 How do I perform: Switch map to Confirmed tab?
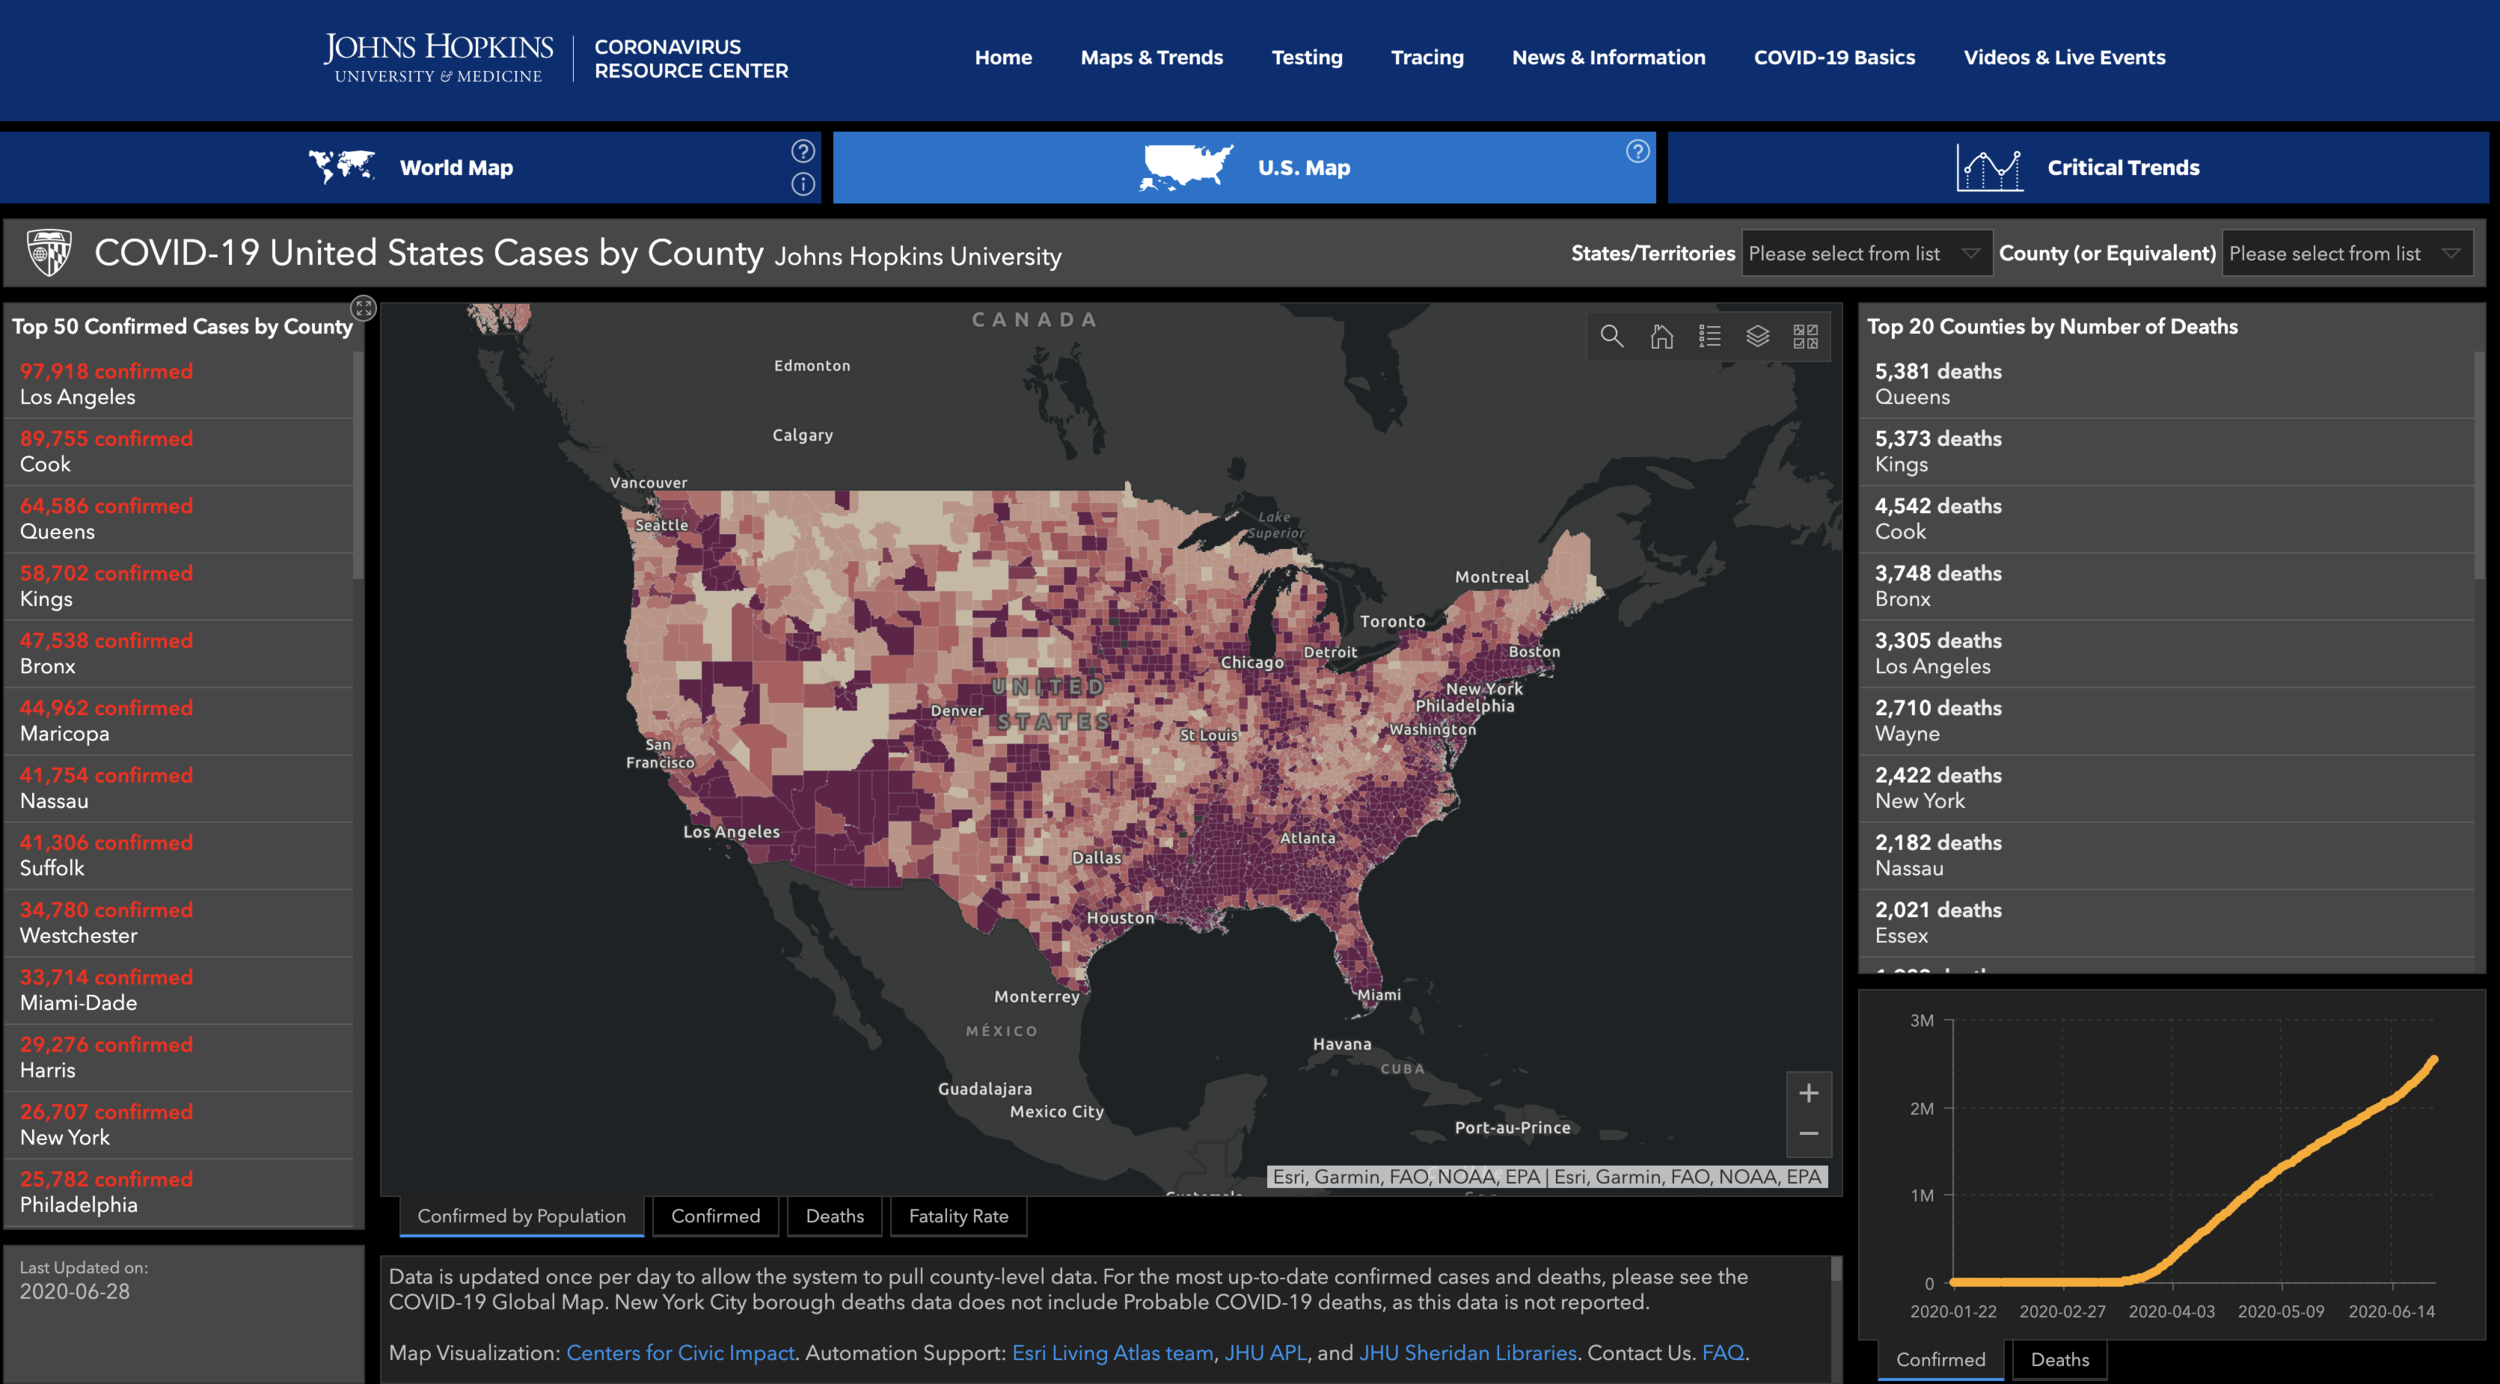pyautogui.click(x=715, y=1216)
